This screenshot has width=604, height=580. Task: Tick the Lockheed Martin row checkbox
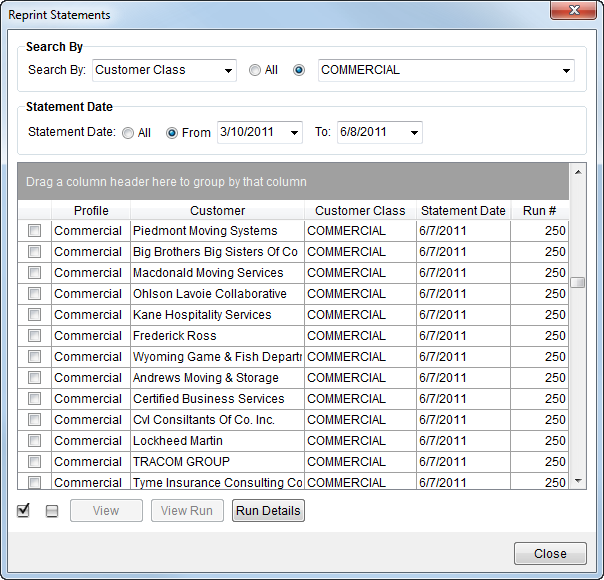34,441
